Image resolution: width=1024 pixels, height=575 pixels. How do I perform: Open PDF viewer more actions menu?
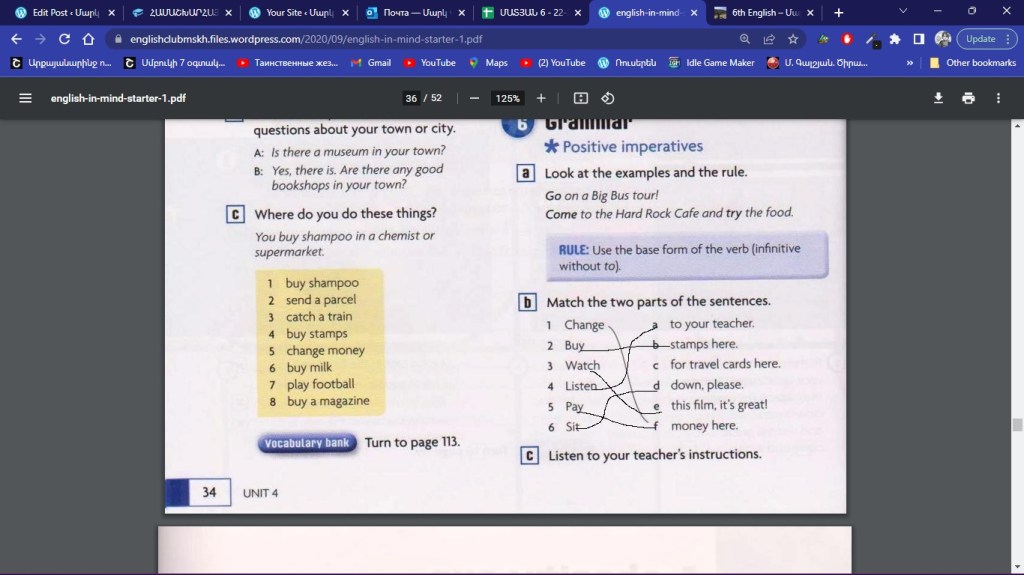(998, 98)
